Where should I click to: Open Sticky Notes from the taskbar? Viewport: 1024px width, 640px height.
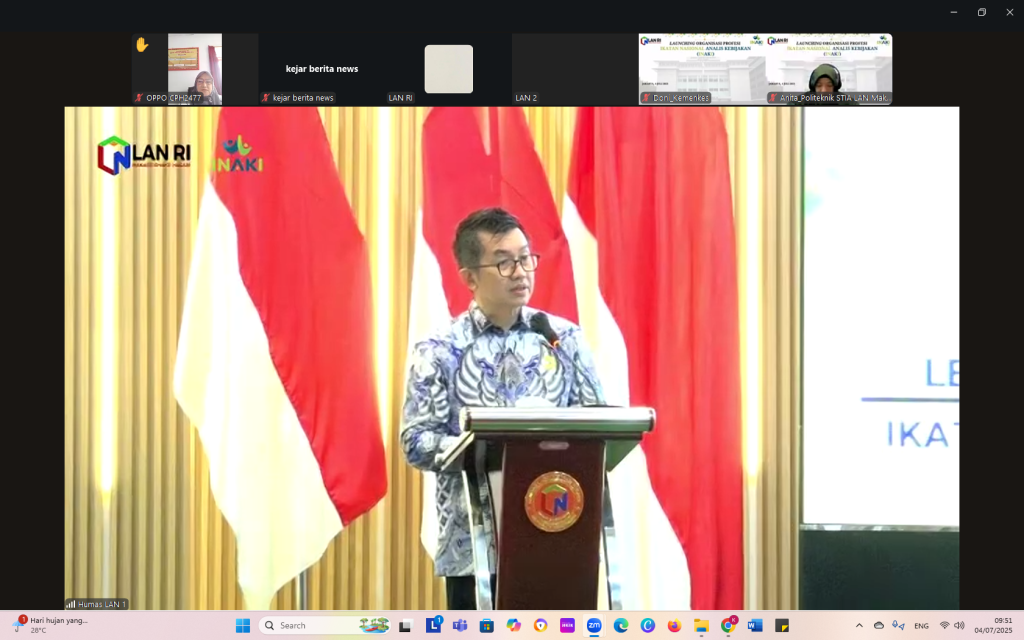point(782,626)
